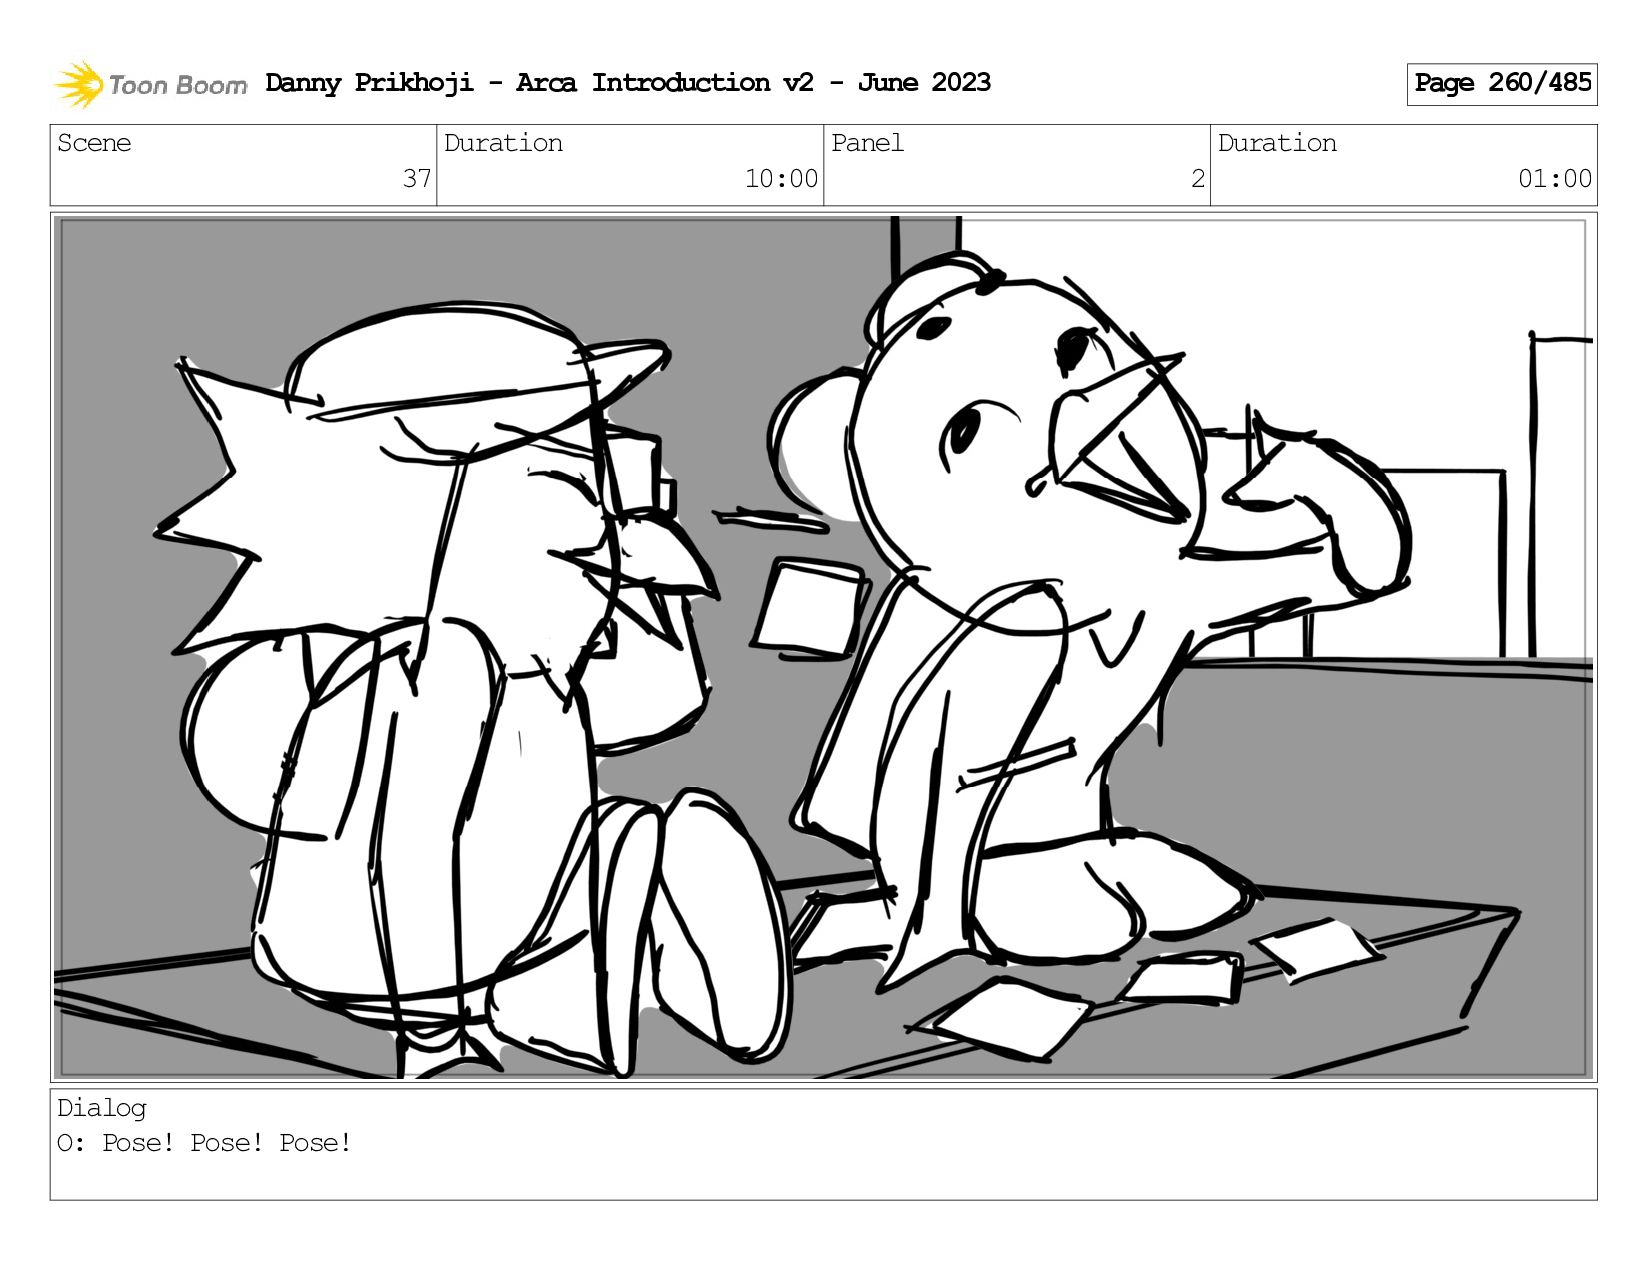Click the Scene header label
The image size is (1650, 1275).
[x=94, y=143]
